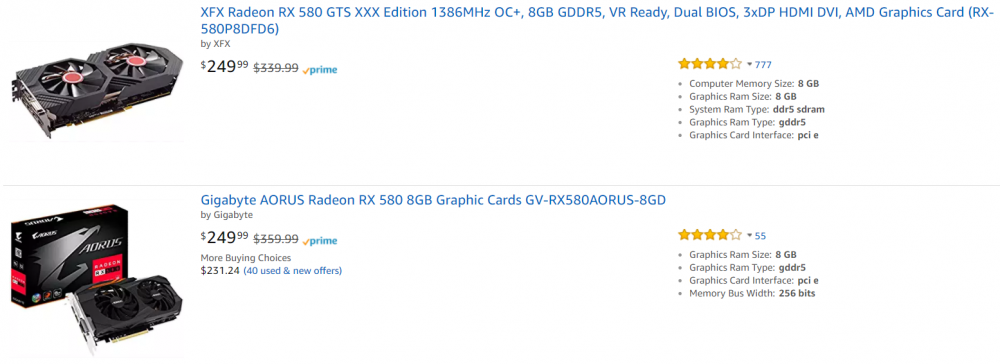
Task: Click the $249.99 price of the Gigabyte card
Action: [x=224, y=238]
